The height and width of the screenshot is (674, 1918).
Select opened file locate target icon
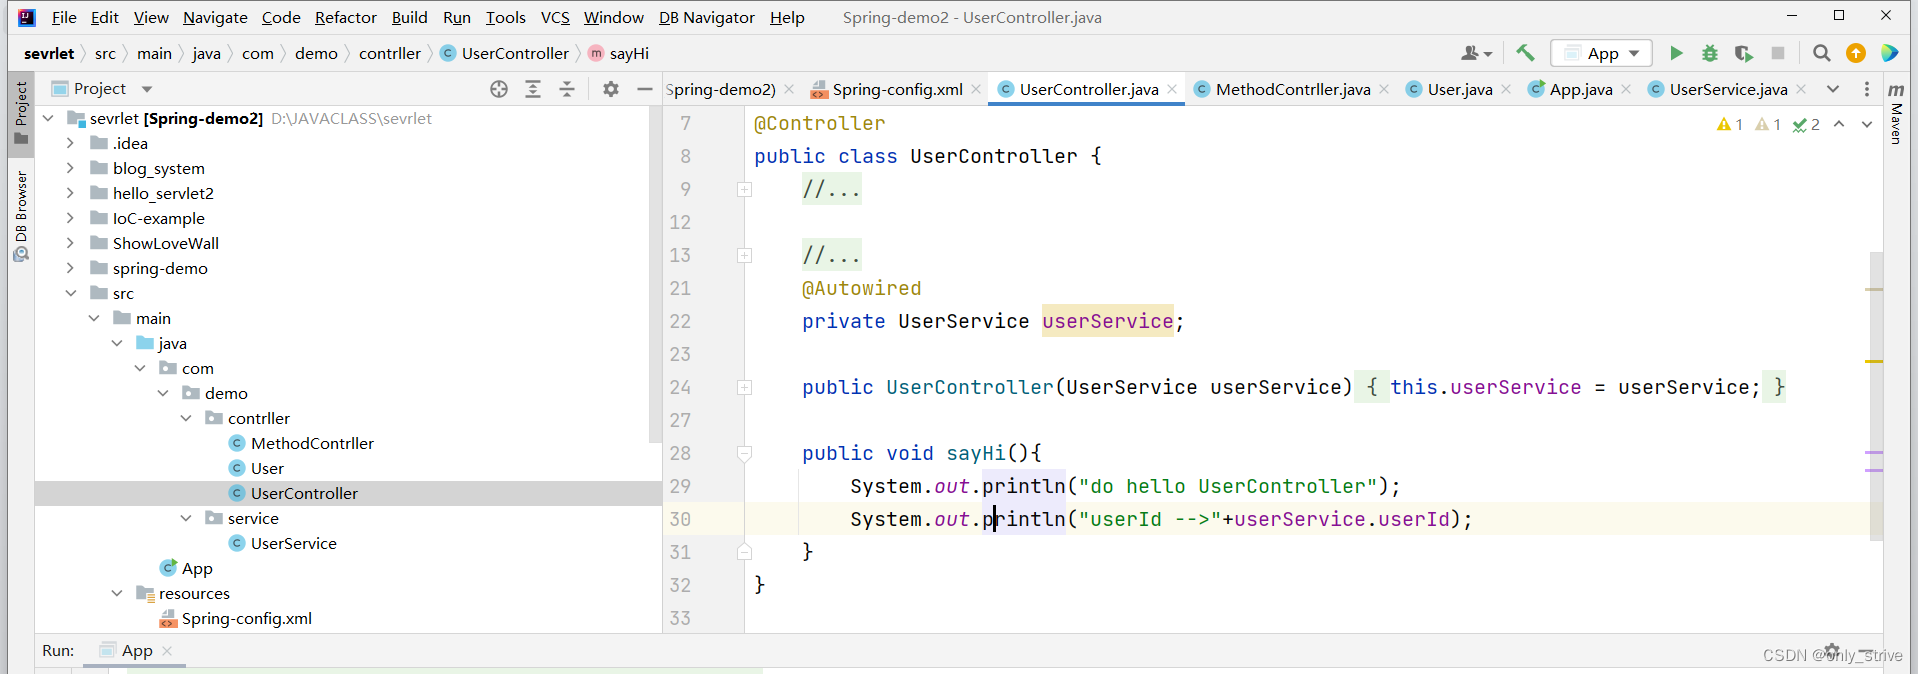click(x=499, y=89)
